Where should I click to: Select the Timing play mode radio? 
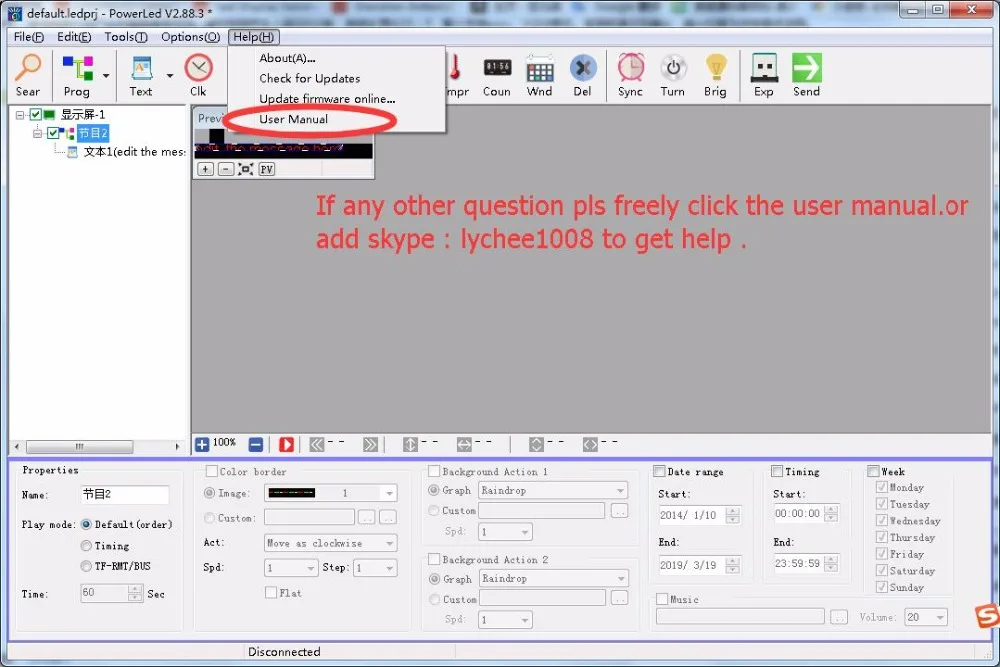pyautogui.click(x=86, y=546)
